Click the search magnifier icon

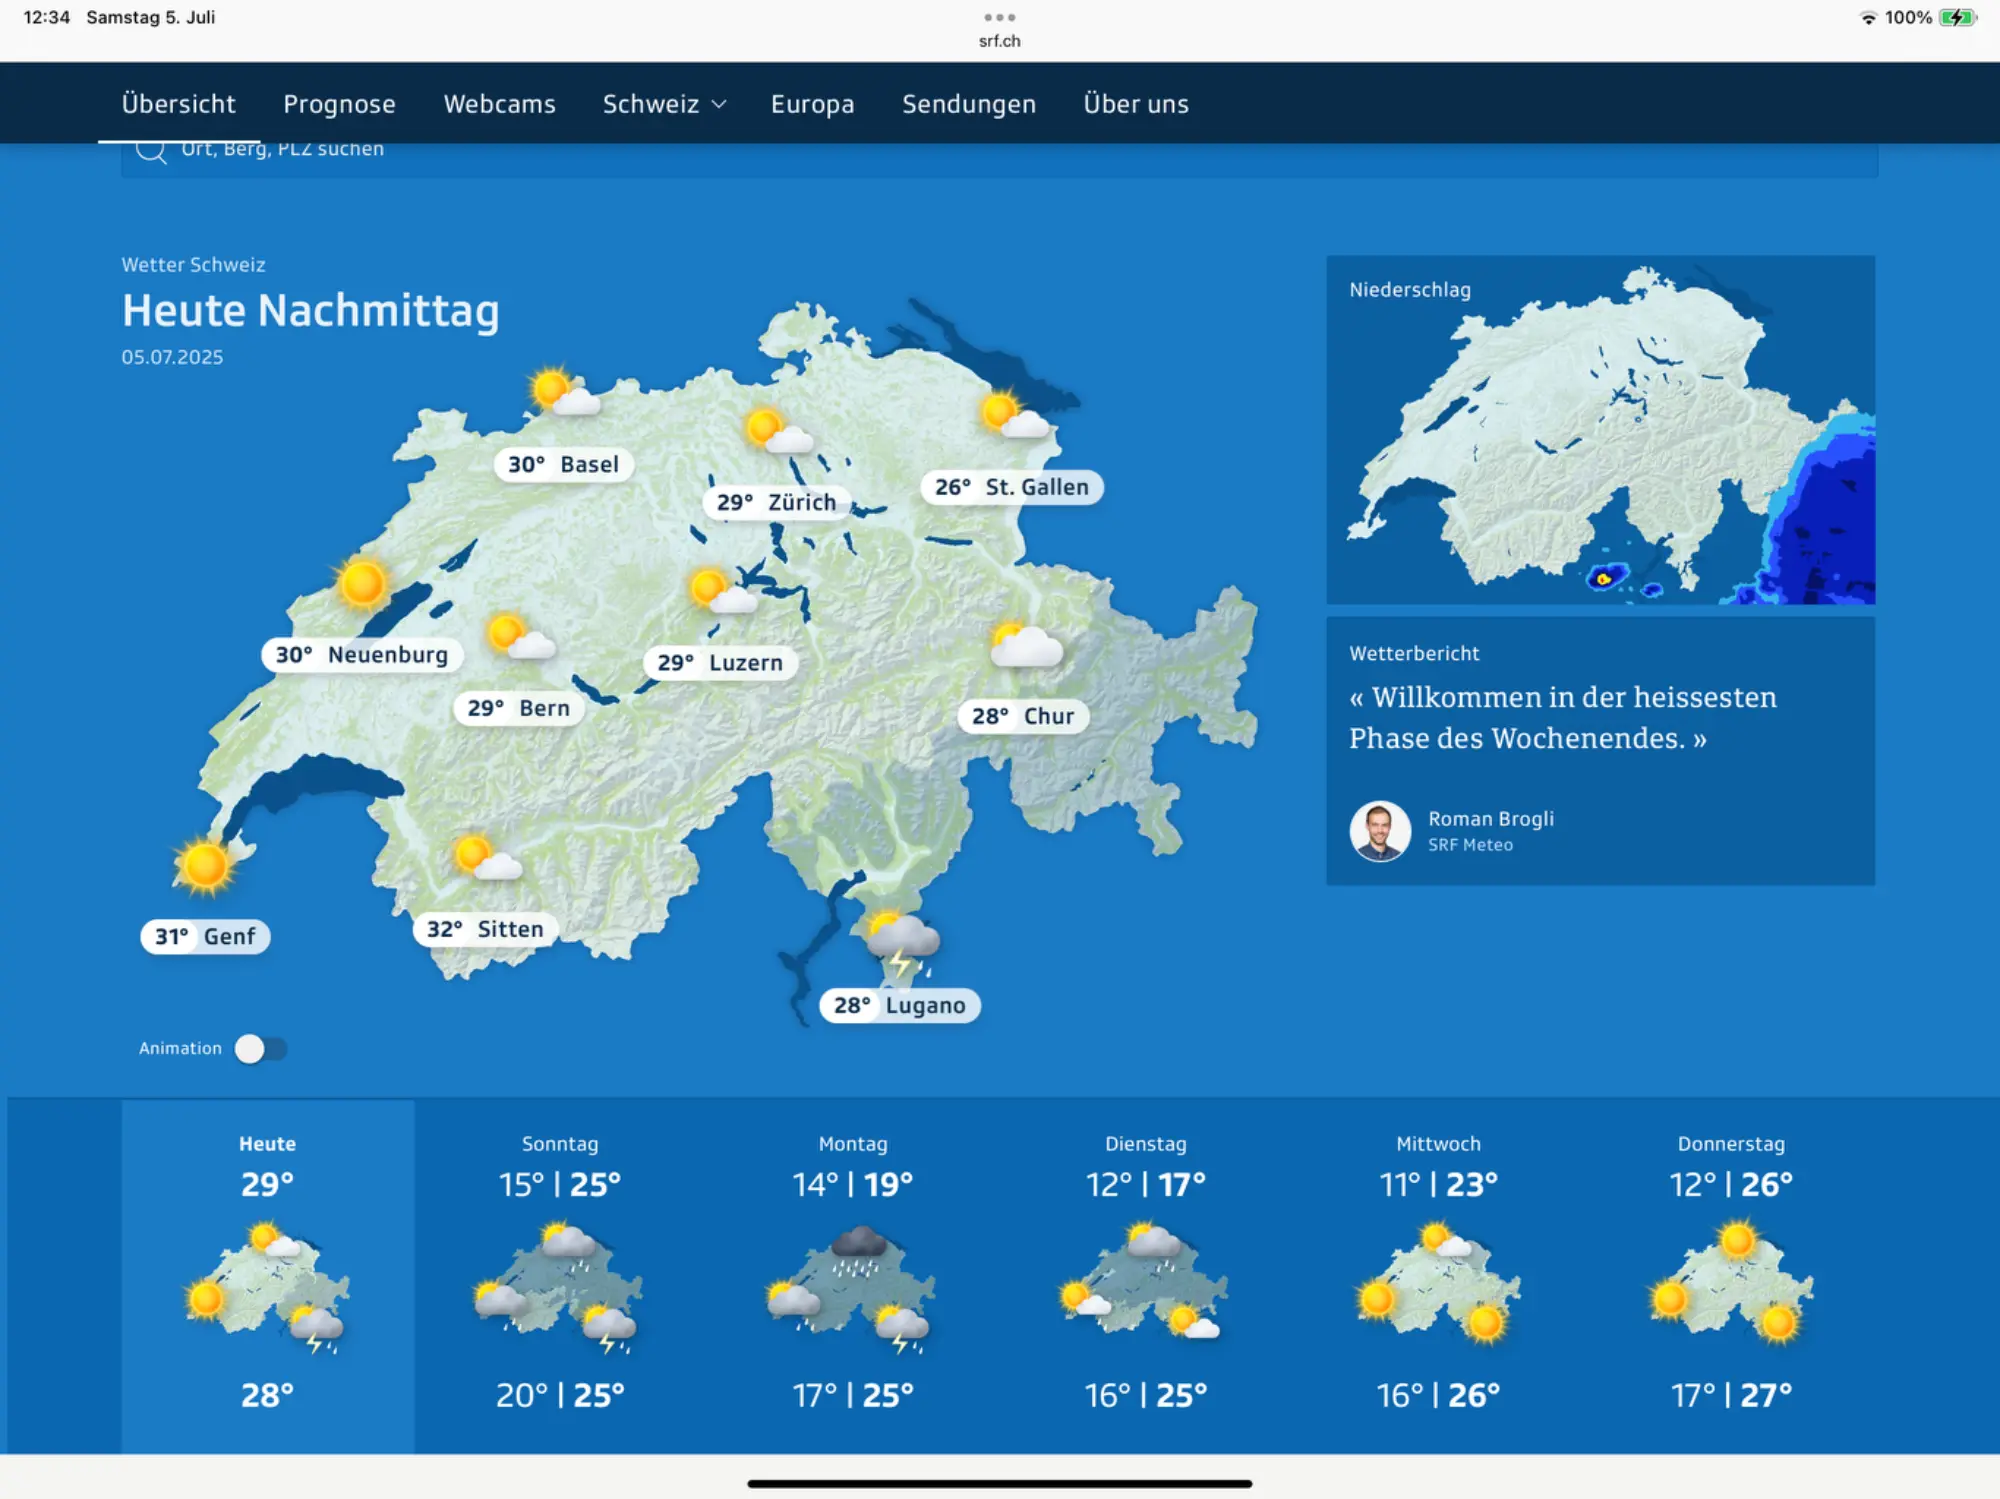pyautogui.click(x=151, y=151)
